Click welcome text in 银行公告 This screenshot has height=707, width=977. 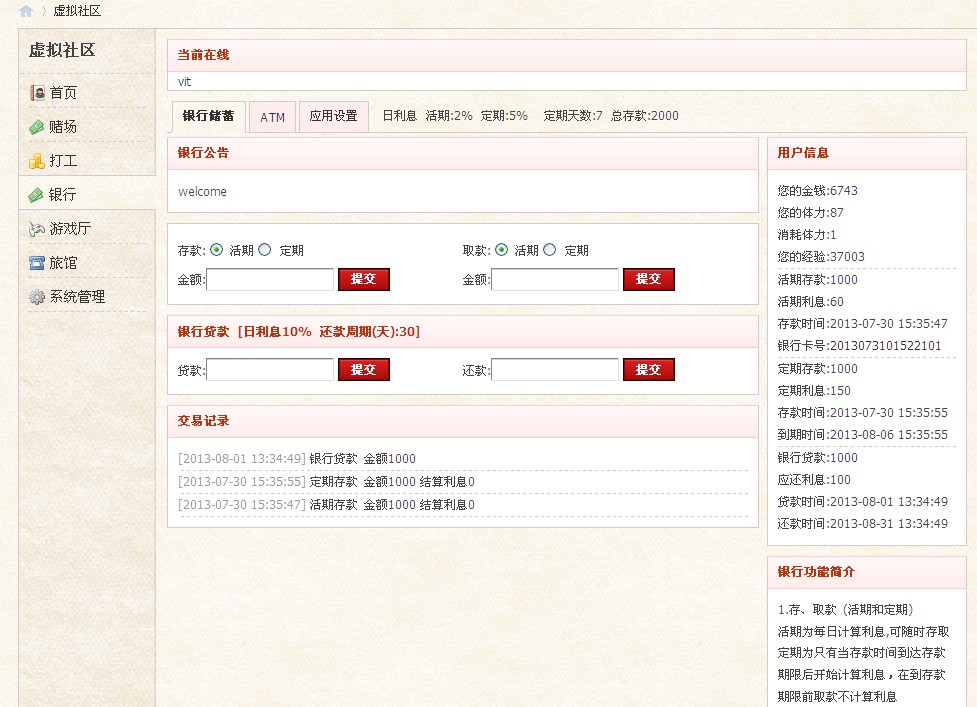tap(203, 192)
